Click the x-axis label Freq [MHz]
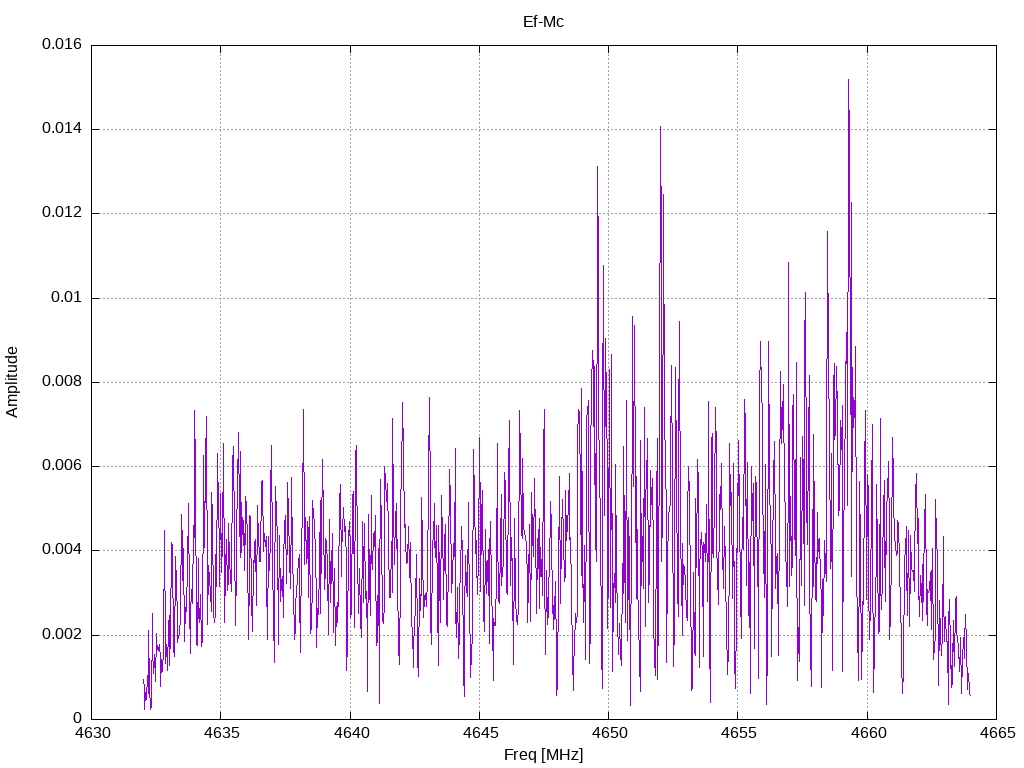Screen dimensions: 1024x768 point(543,754)
